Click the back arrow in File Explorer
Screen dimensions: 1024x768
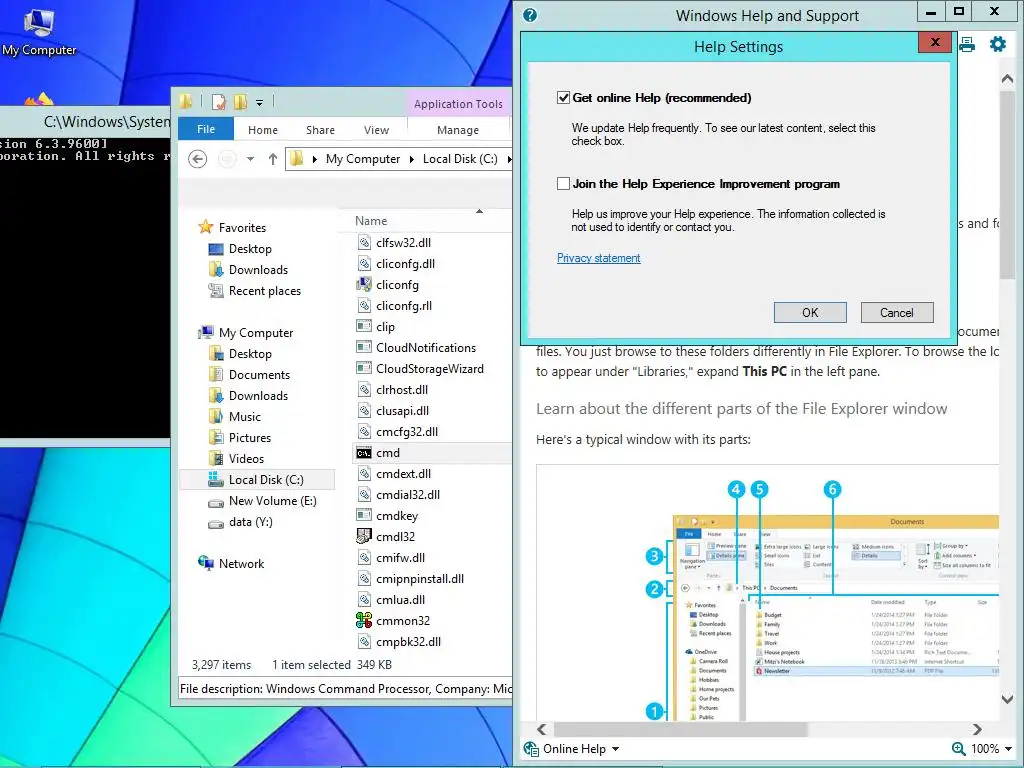pos(197,159)
